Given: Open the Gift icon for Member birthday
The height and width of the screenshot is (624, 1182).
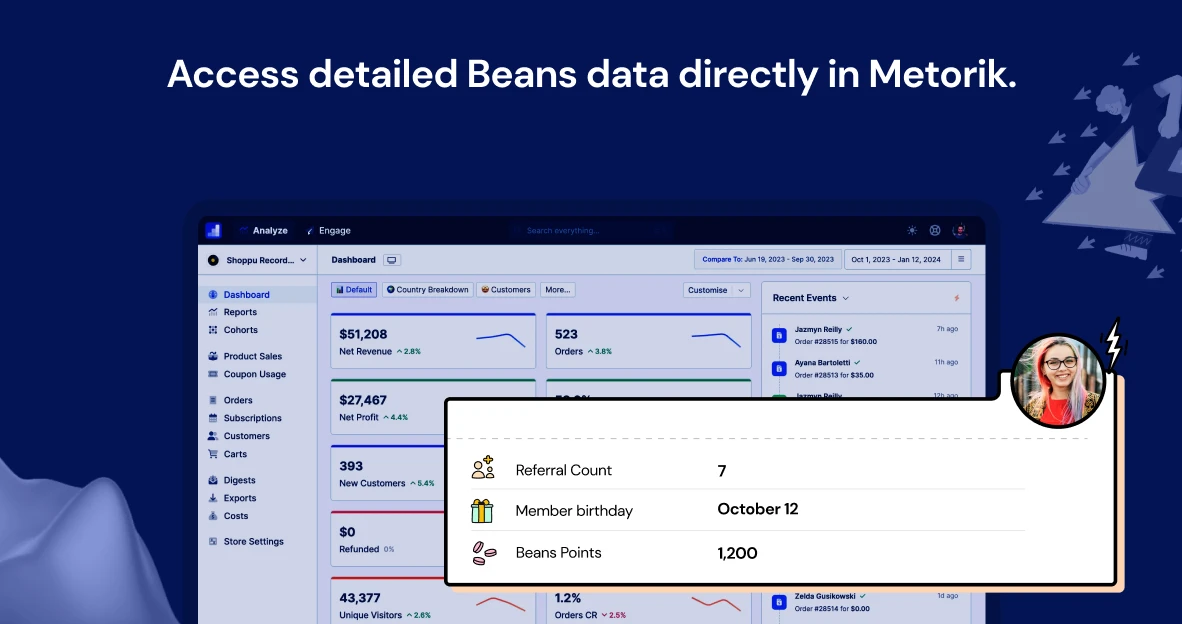Looking at the screenshot, I should [x=482, y=511].
